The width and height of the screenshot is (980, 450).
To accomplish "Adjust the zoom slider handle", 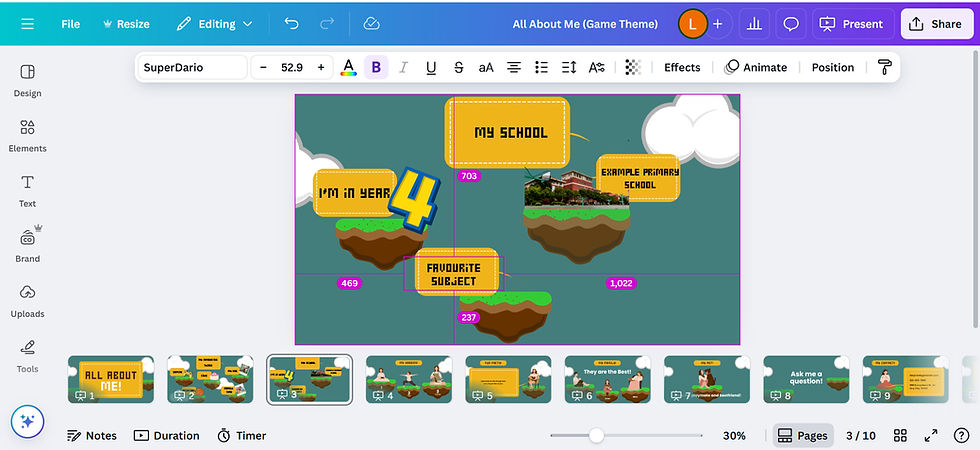I will coord(596,436).
